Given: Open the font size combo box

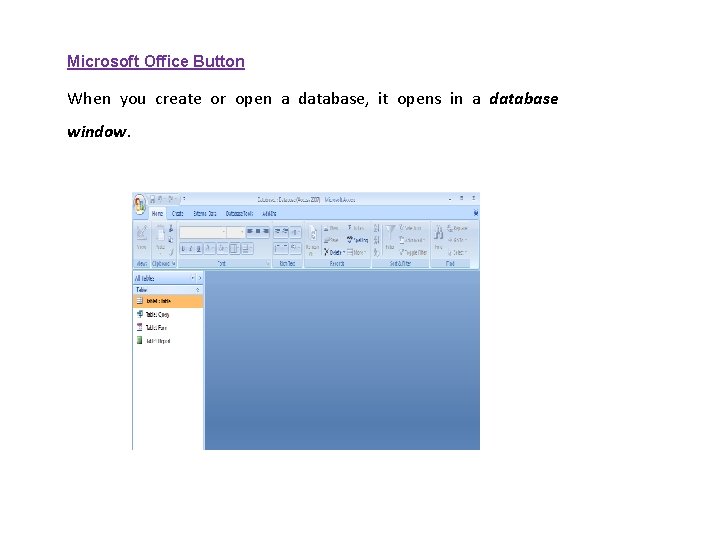Looking at the screenshot, I should pyautogui.click(x=236, y=232).
